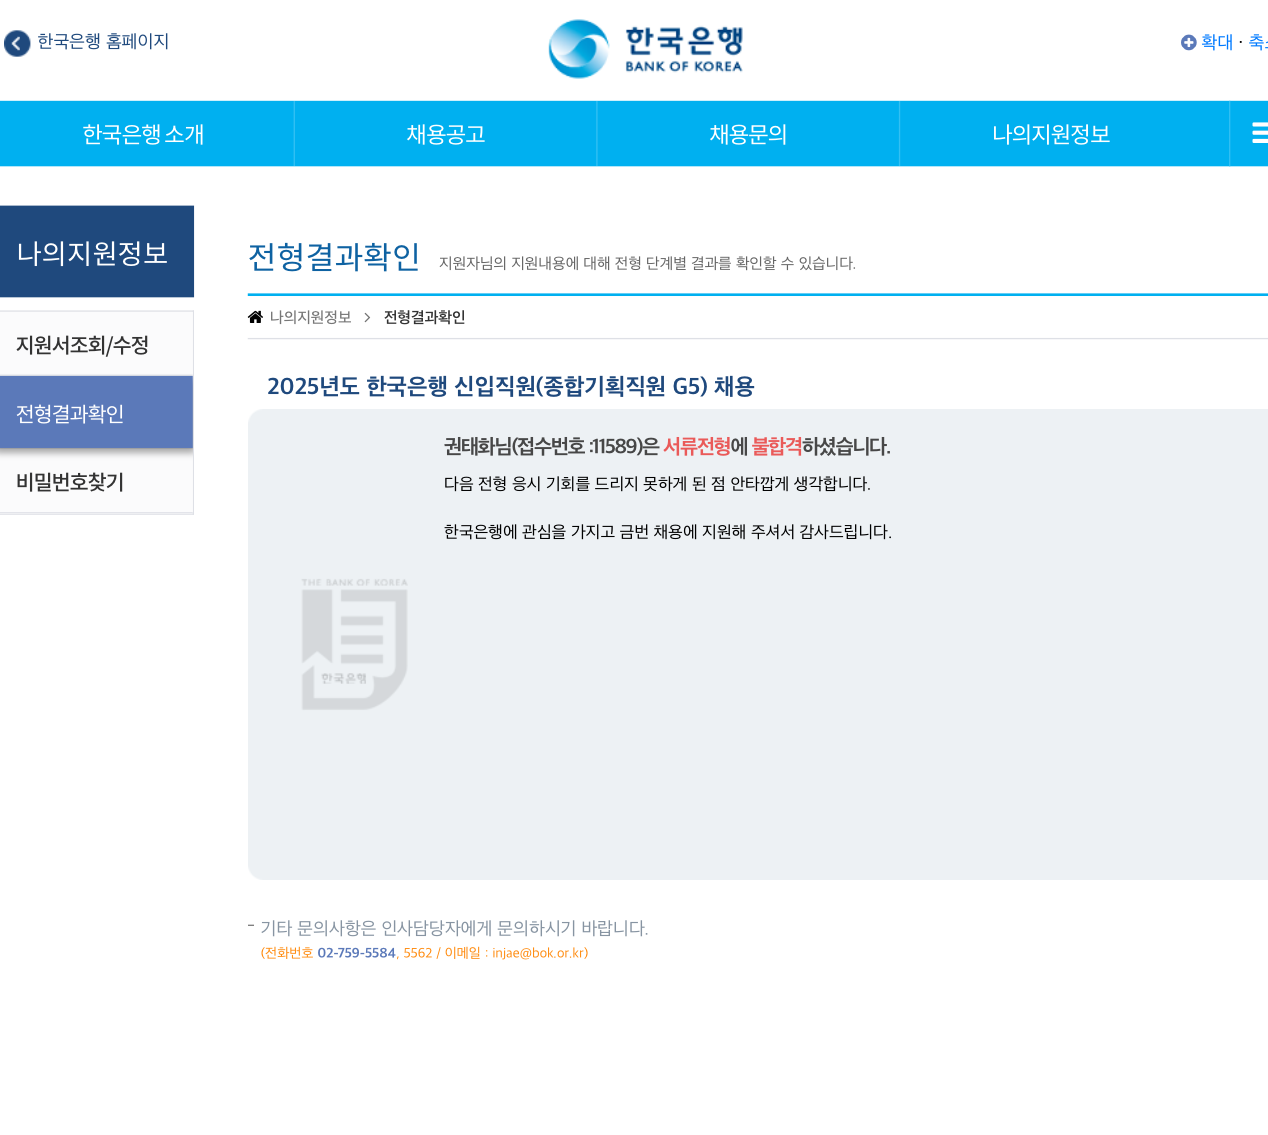Image resolution: width=1268 pixels, height=1135 pixels.
Task: Click the red 불합격 result text
Action: (777, 446)
